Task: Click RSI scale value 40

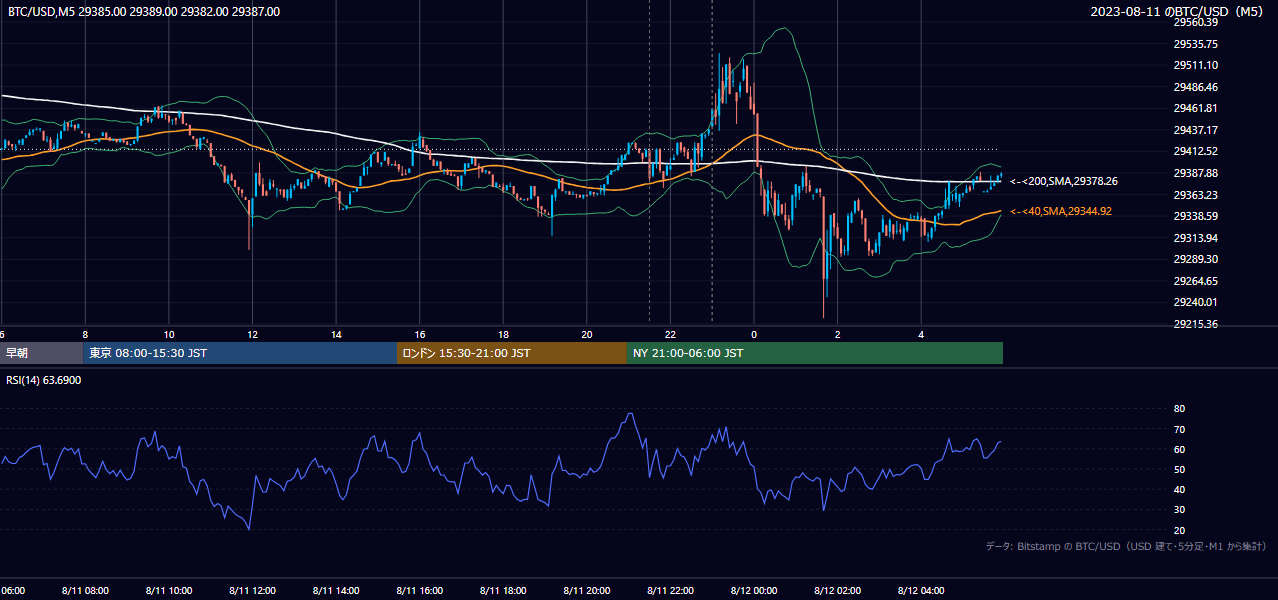Action: pyautogui.click(x=1179, y=489)
